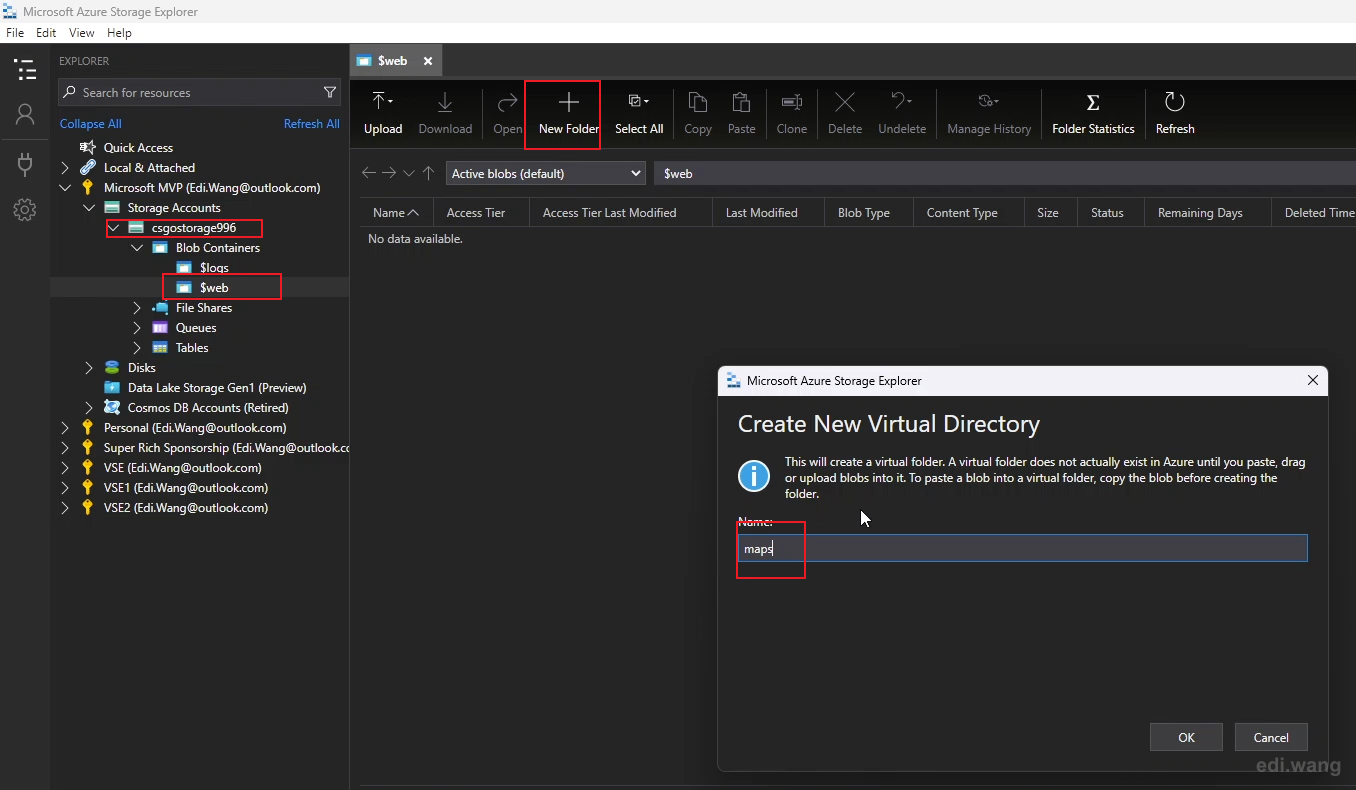
Task: Collapse the Storage Accounts node
Action: (89, 208)
